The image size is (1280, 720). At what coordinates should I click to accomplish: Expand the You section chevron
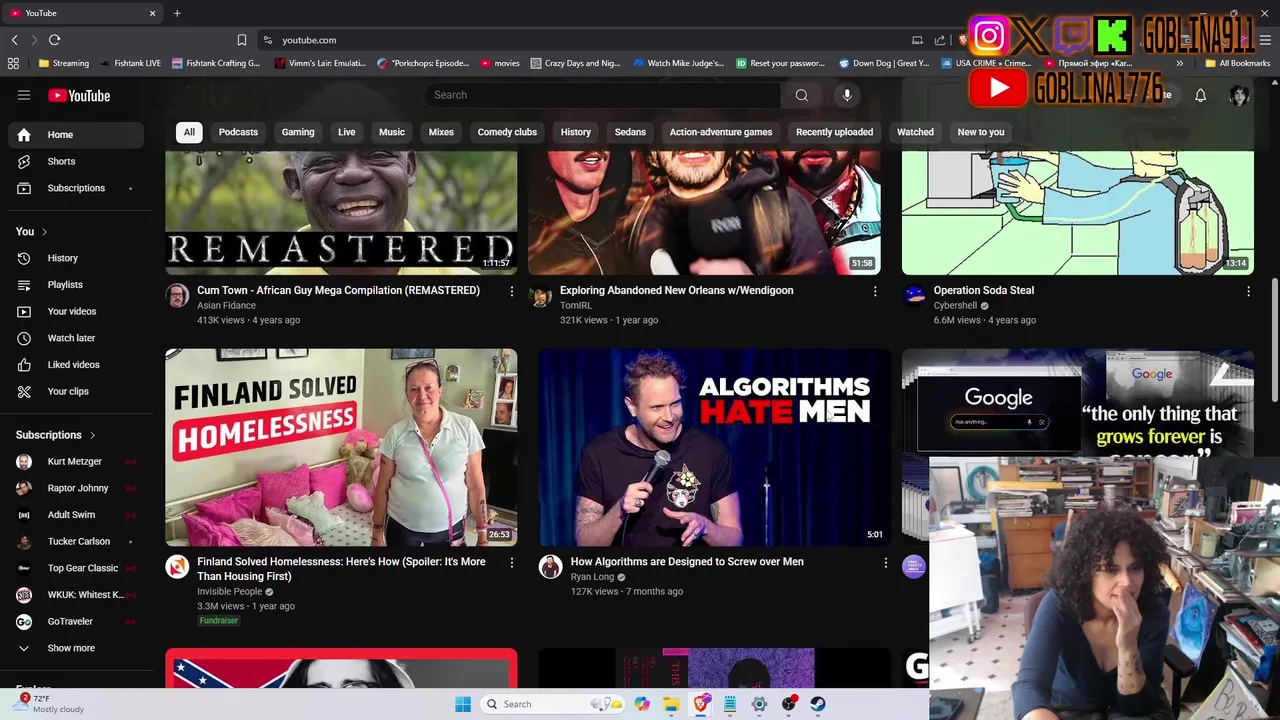tap(44, 232)
